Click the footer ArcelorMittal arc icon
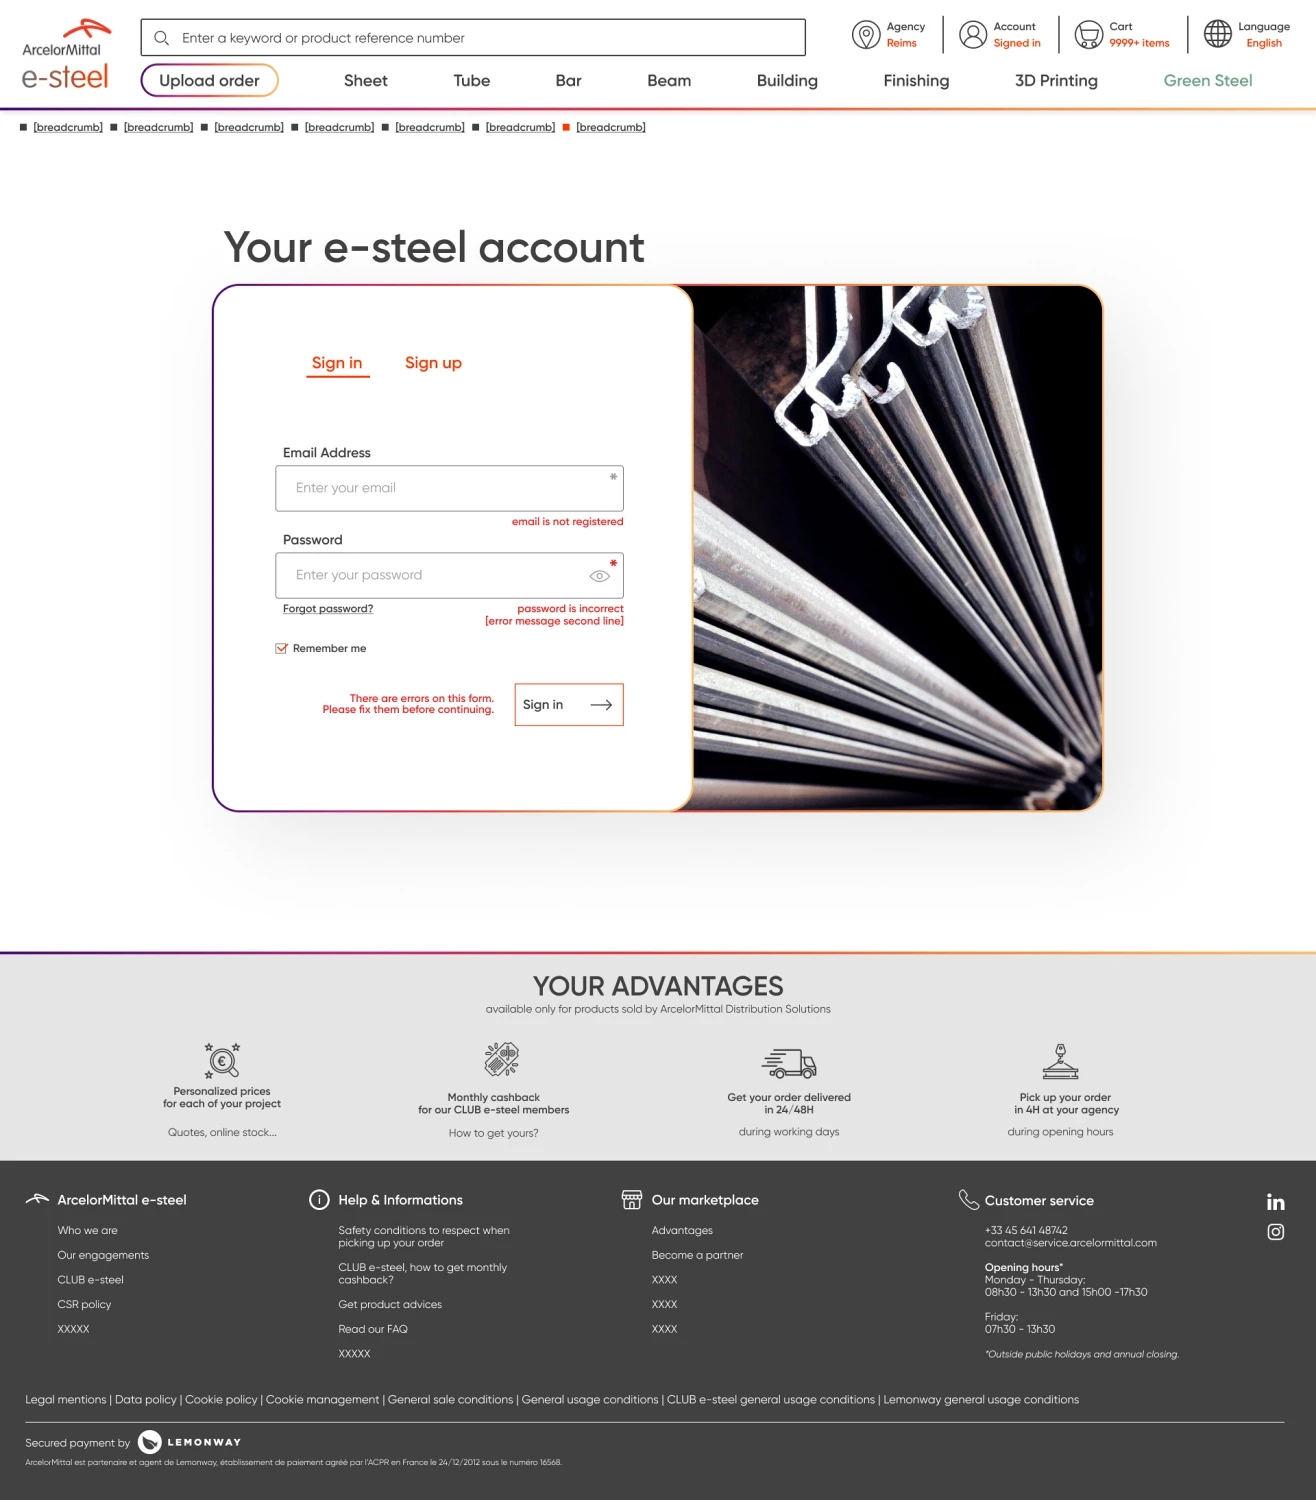The height and width of the screenshot is (1500, 1316). tap(37, 1199)
